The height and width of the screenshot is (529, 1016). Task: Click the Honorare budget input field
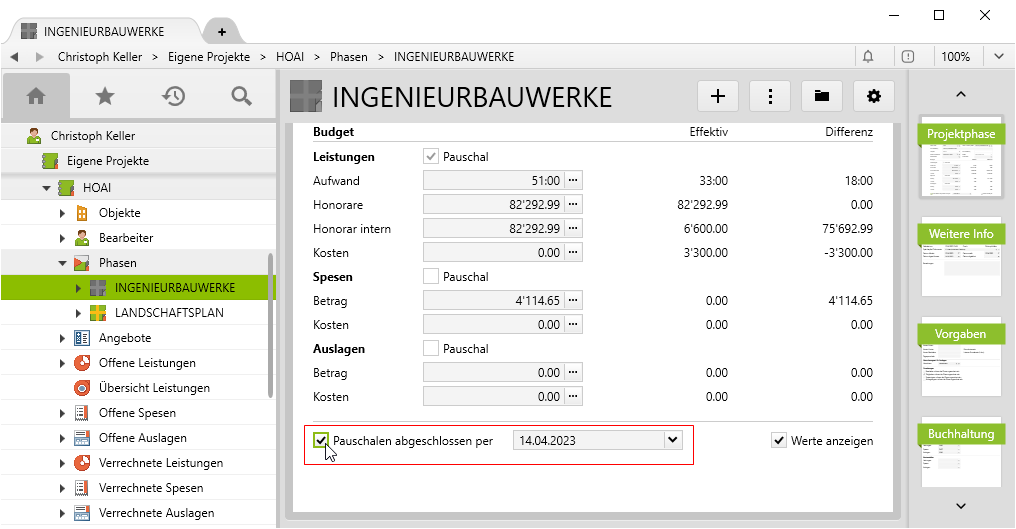pos(493,205)
